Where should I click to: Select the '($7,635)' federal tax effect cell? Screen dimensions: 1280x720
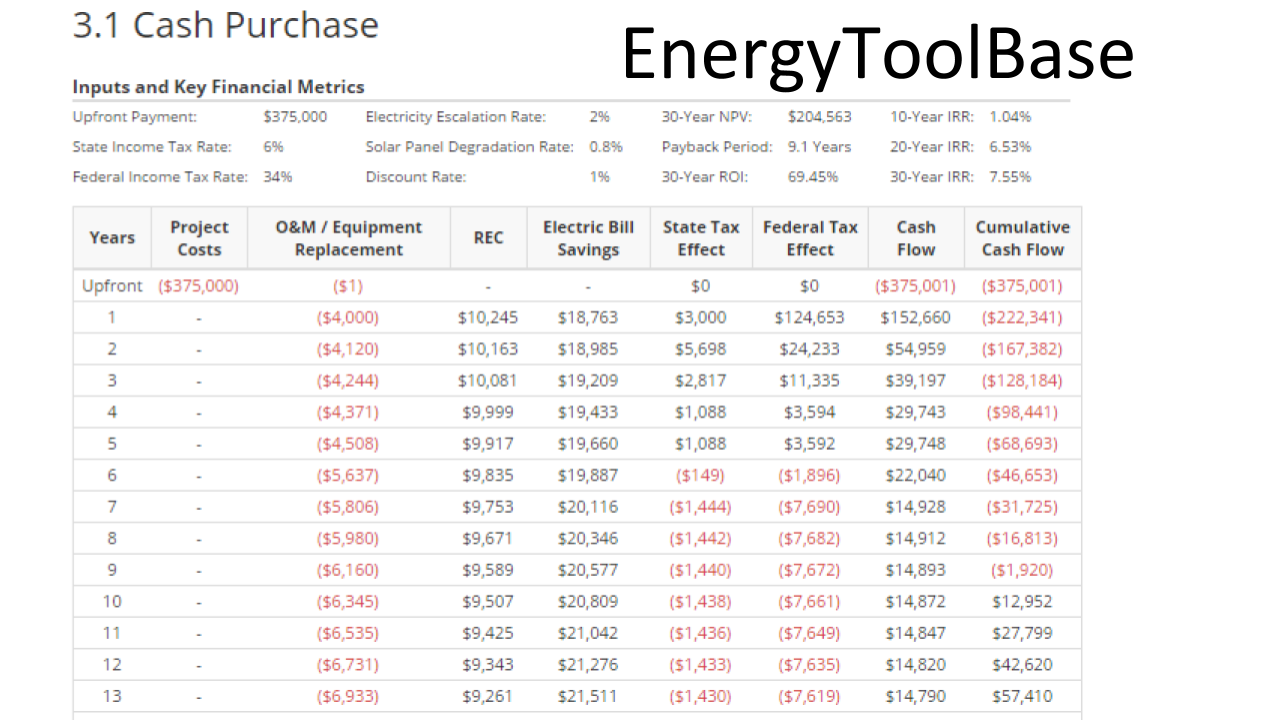click(809, 664)
